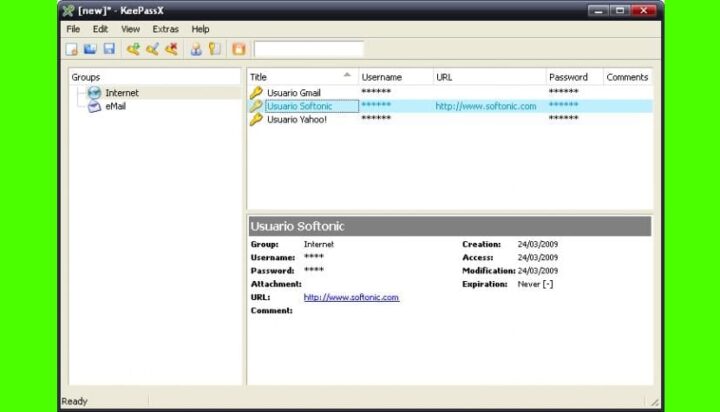The image size is (720, 412).
Task: Open the Extras menu
Action: 165,29
